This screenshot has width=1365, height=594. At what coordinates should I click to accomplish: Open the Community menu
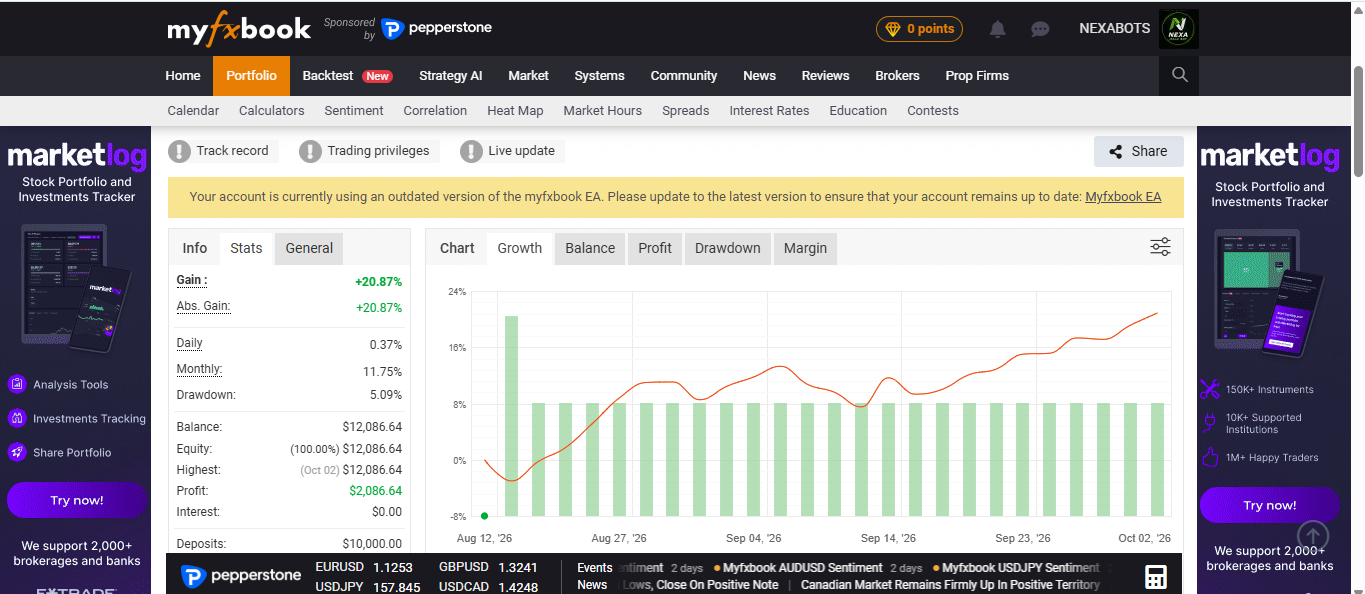684,75
